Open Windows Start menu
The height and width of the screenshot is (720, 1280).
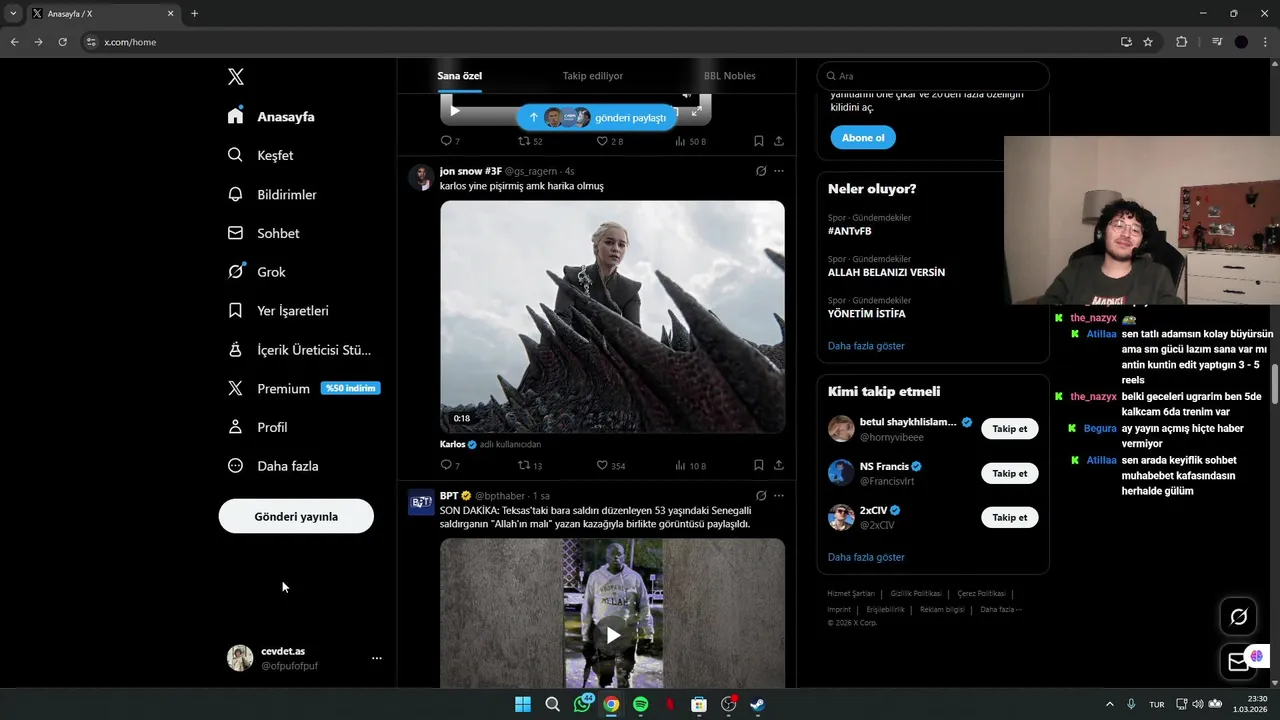(523, 704)
